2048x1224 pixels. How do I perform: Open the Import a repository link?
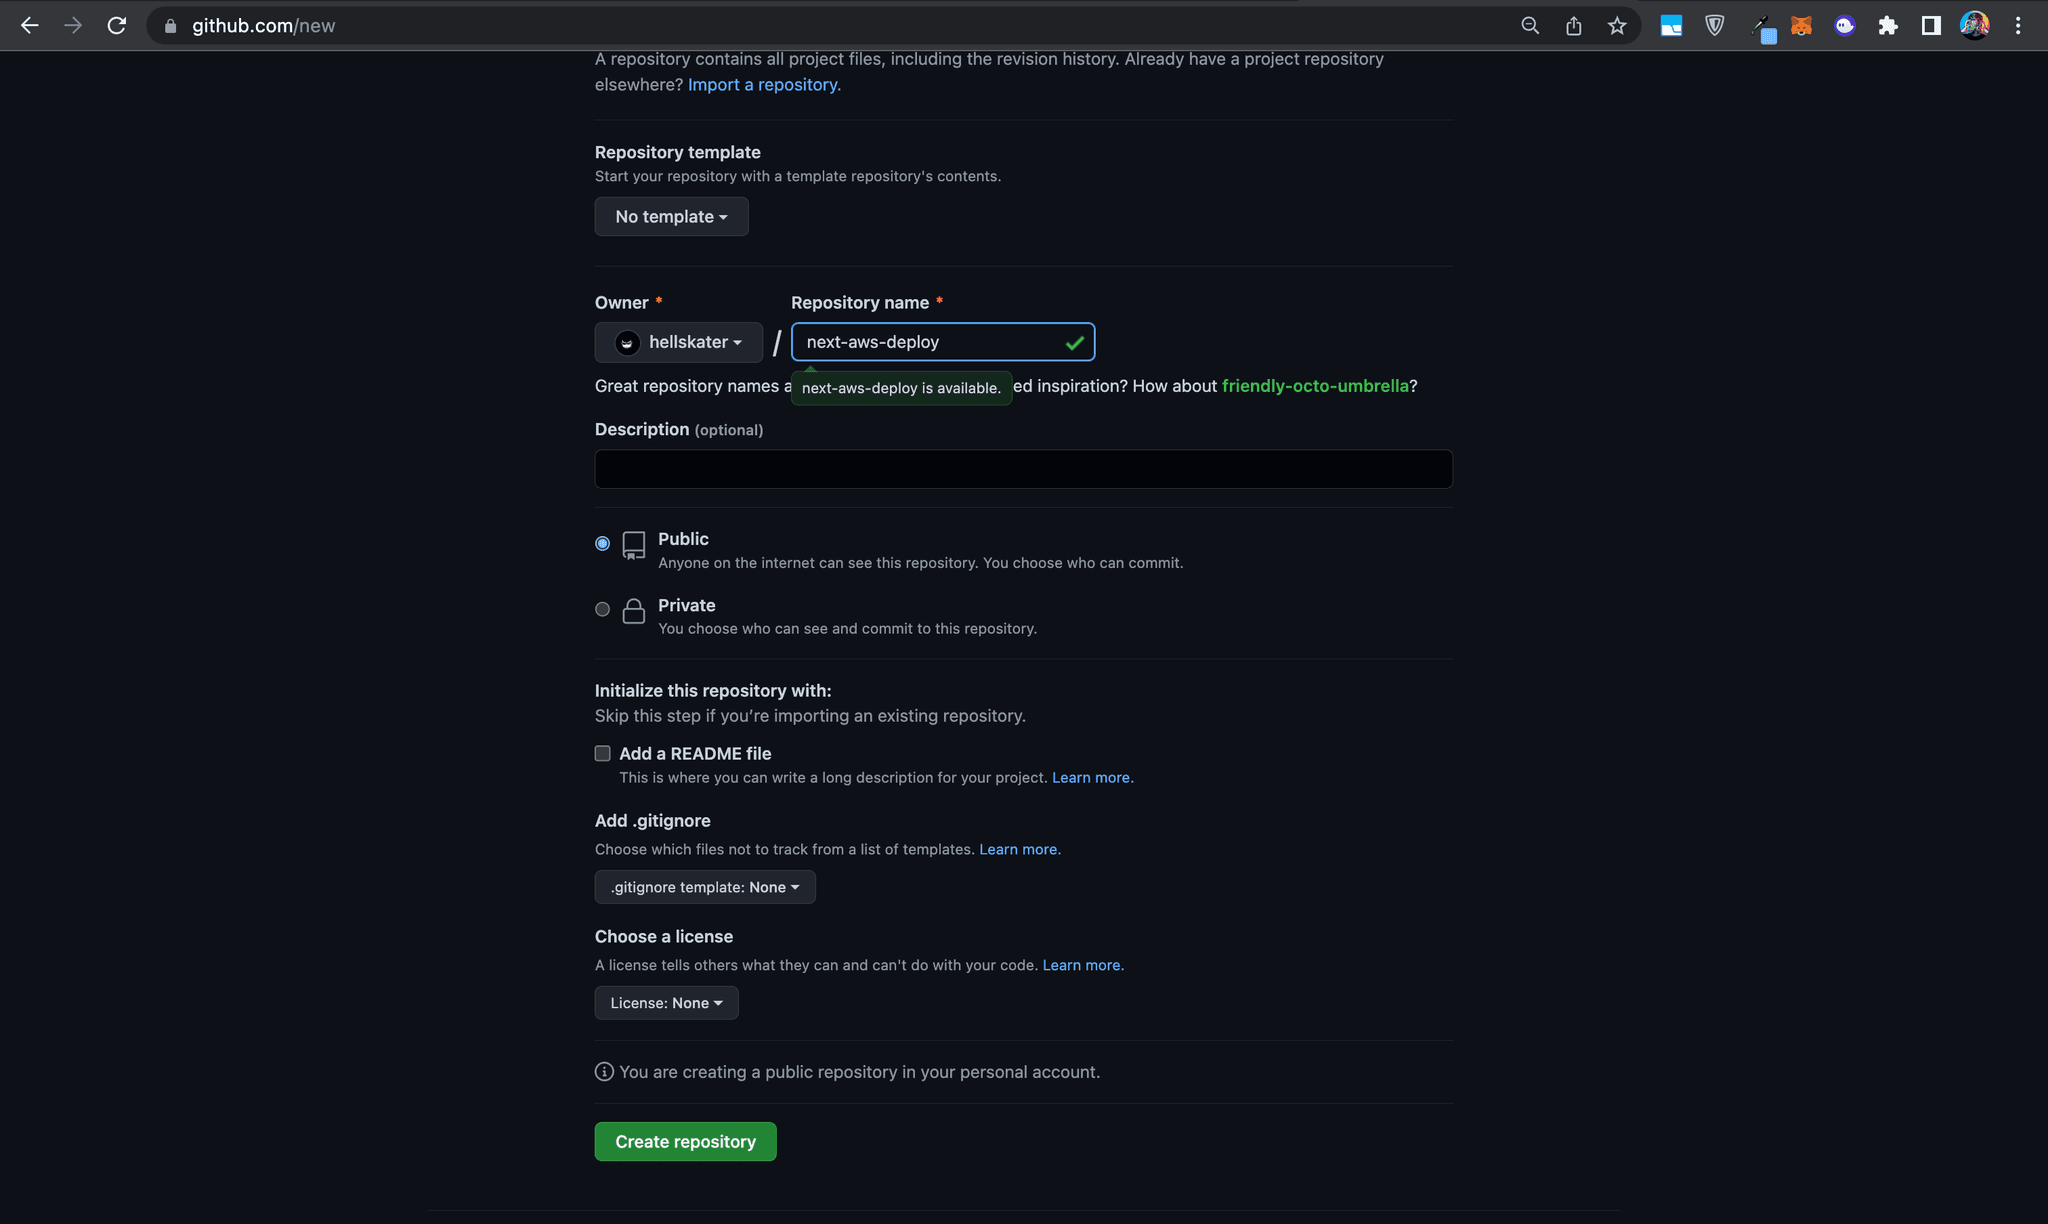(x=763, y=84)
